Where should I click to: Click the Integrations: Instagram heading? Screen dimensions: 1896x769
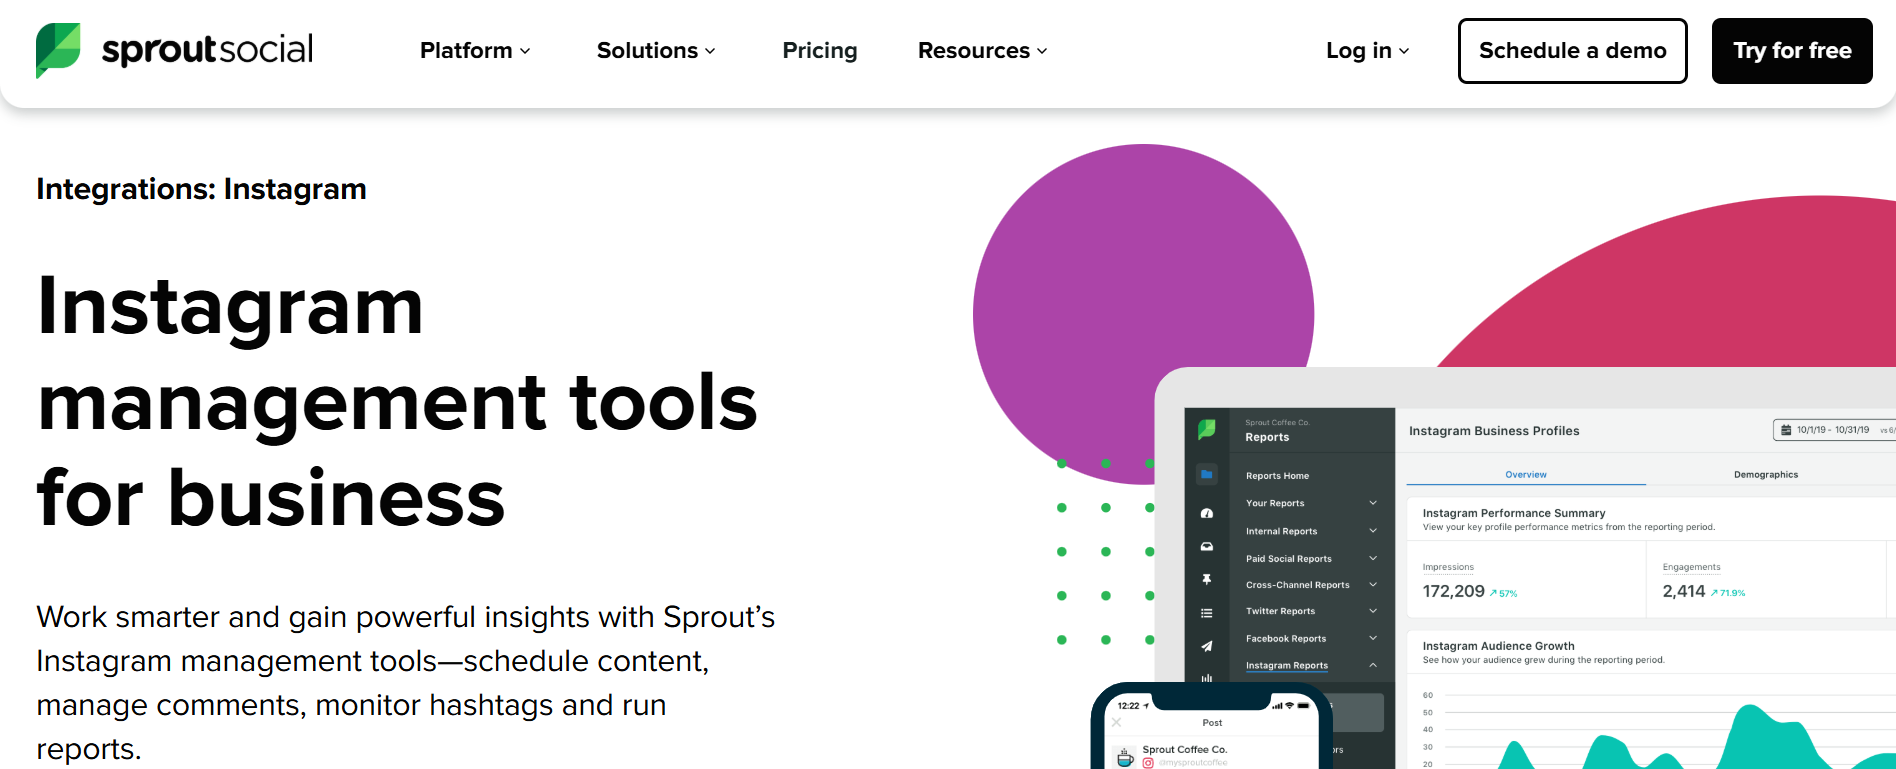click(201, 189)
